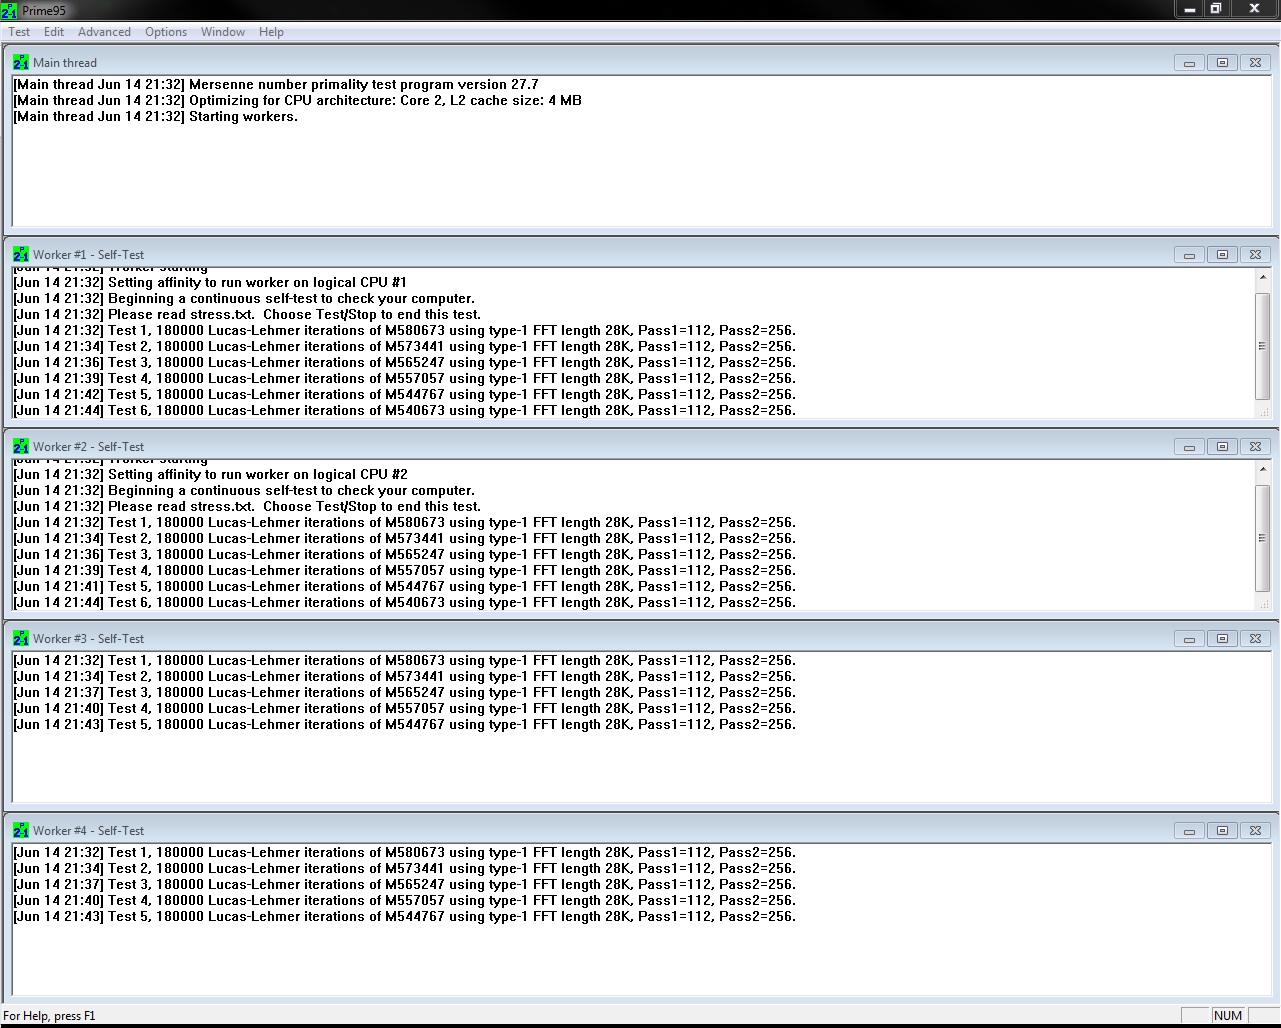Image resolution: width=1281 pixels, height=1028 pixels.
Task: Click the 'Worker #4 - Self-Test' title text
Action: click(89, 830)
